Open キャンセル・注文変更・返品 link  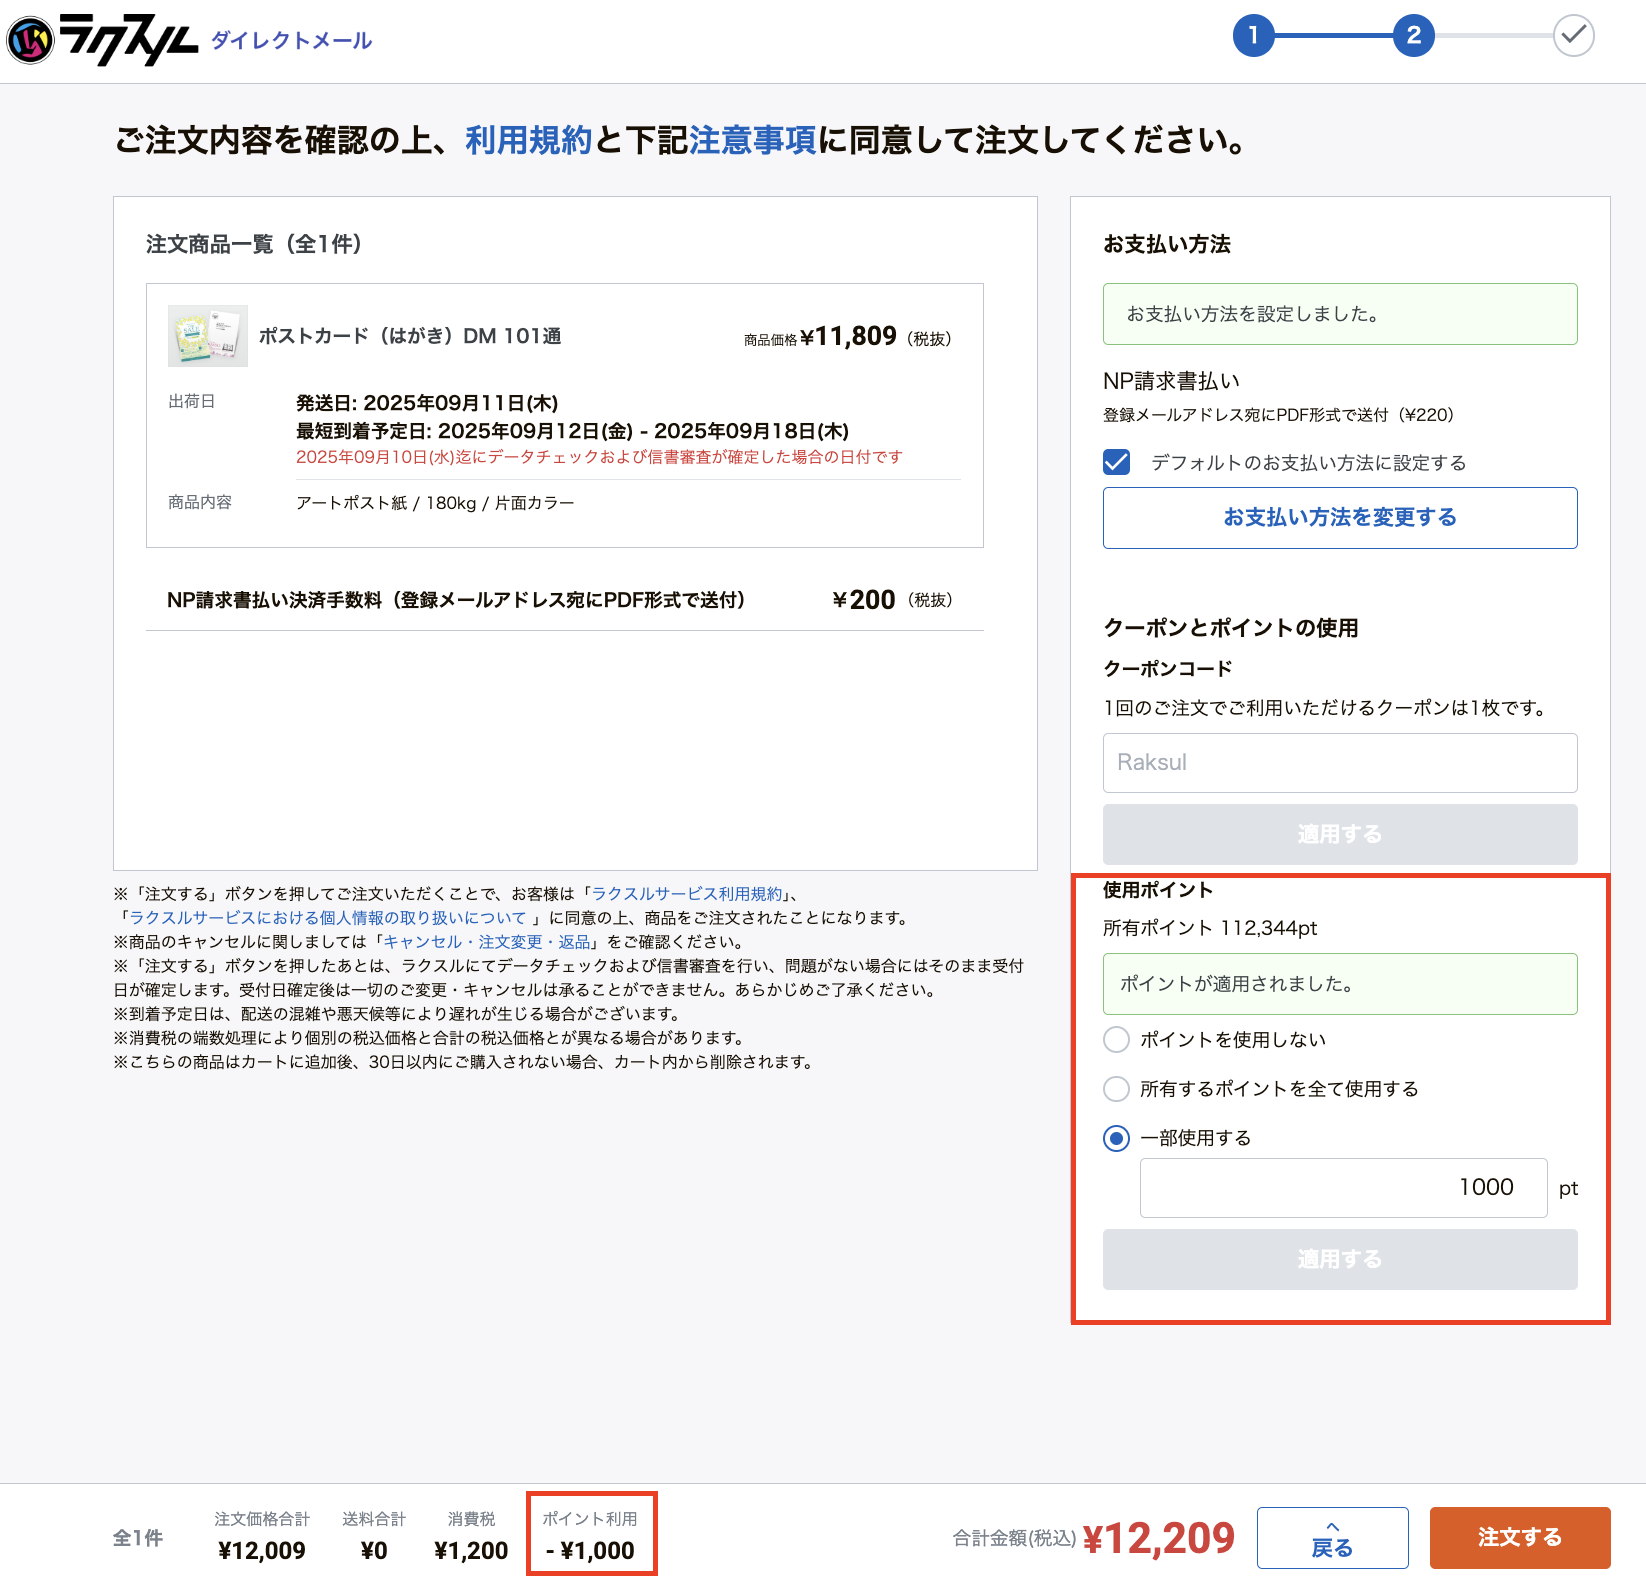[487, 942]
